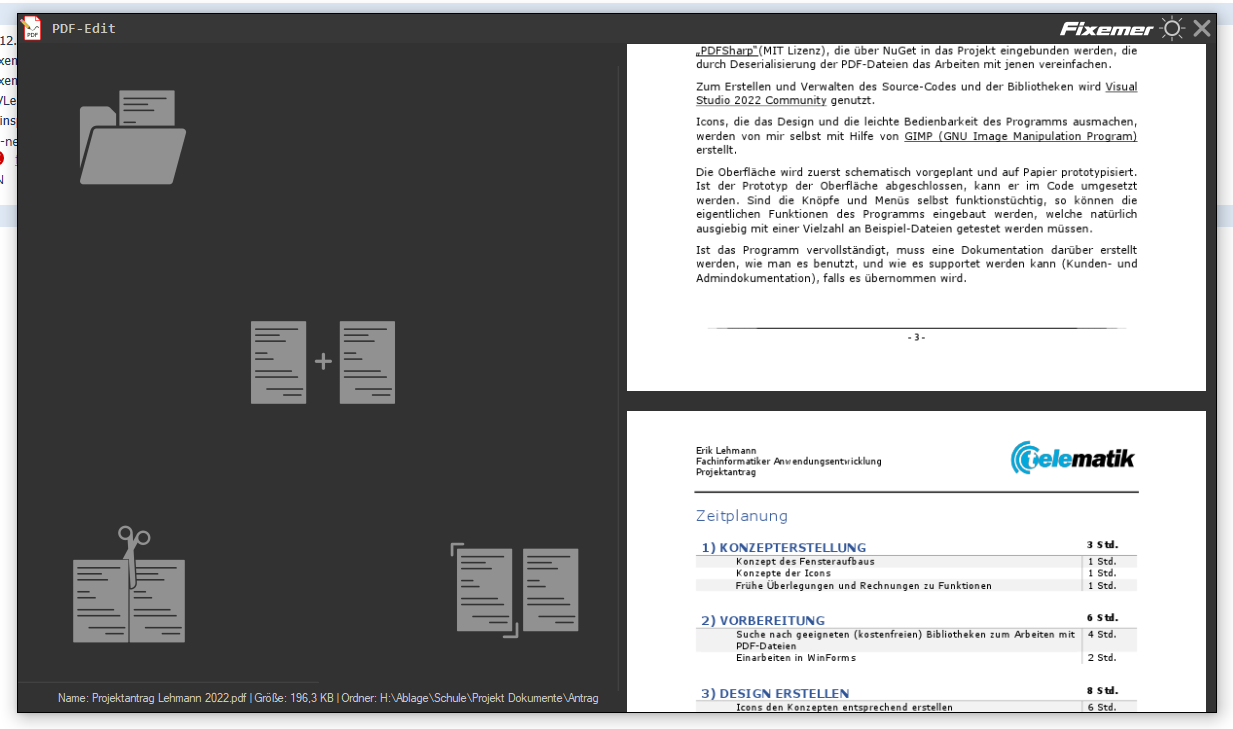Click the PDF-Edit title text
1233x729 pixels.
(x=84, y=29)
